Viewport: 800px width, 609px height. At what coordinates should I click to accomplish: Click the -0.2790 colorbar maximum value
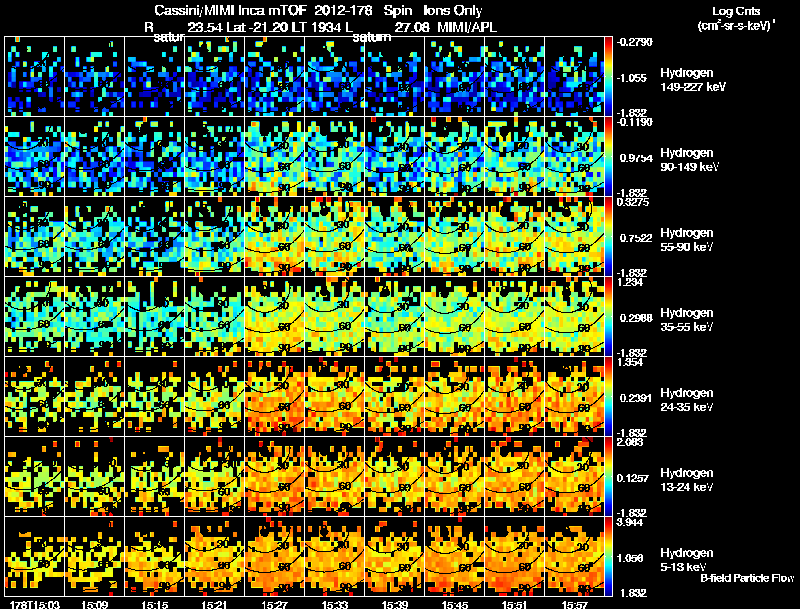pos(635,42)
